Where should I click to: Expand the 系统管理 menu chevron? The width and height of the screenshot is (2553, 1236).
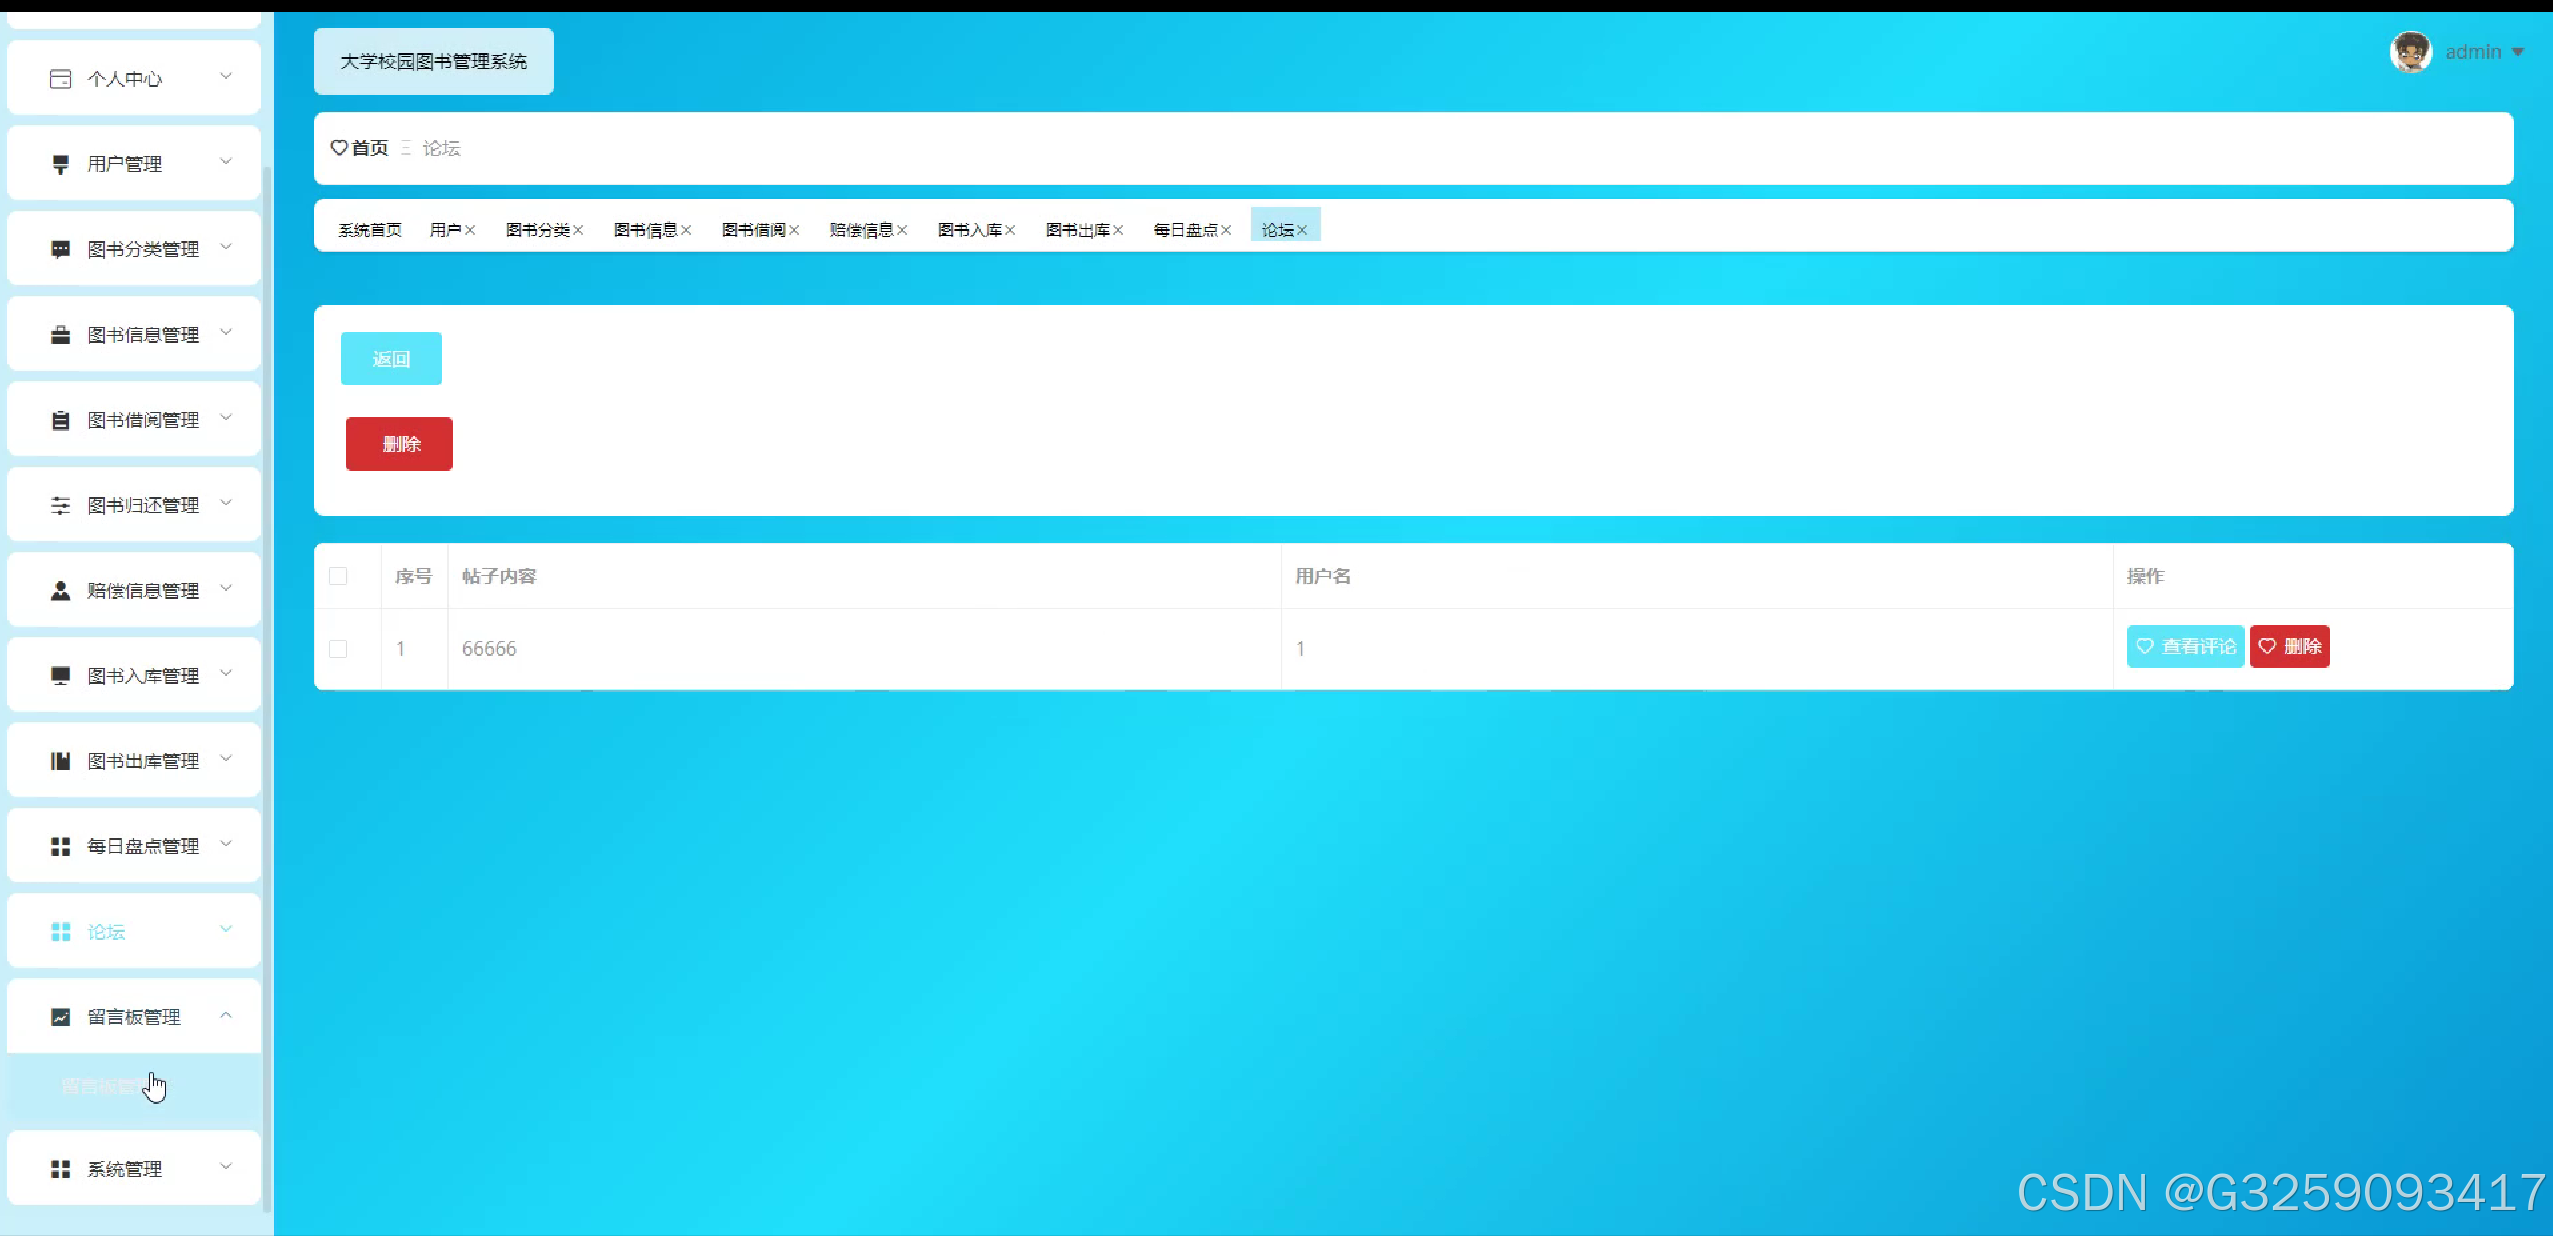pos(226,1167)
